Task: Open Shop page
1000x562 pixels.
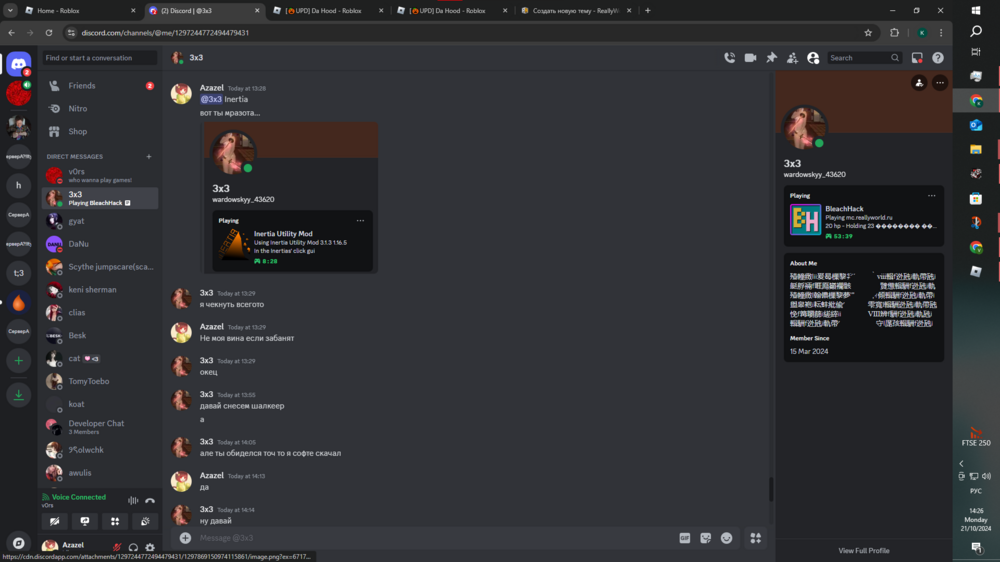Action: 100,131
